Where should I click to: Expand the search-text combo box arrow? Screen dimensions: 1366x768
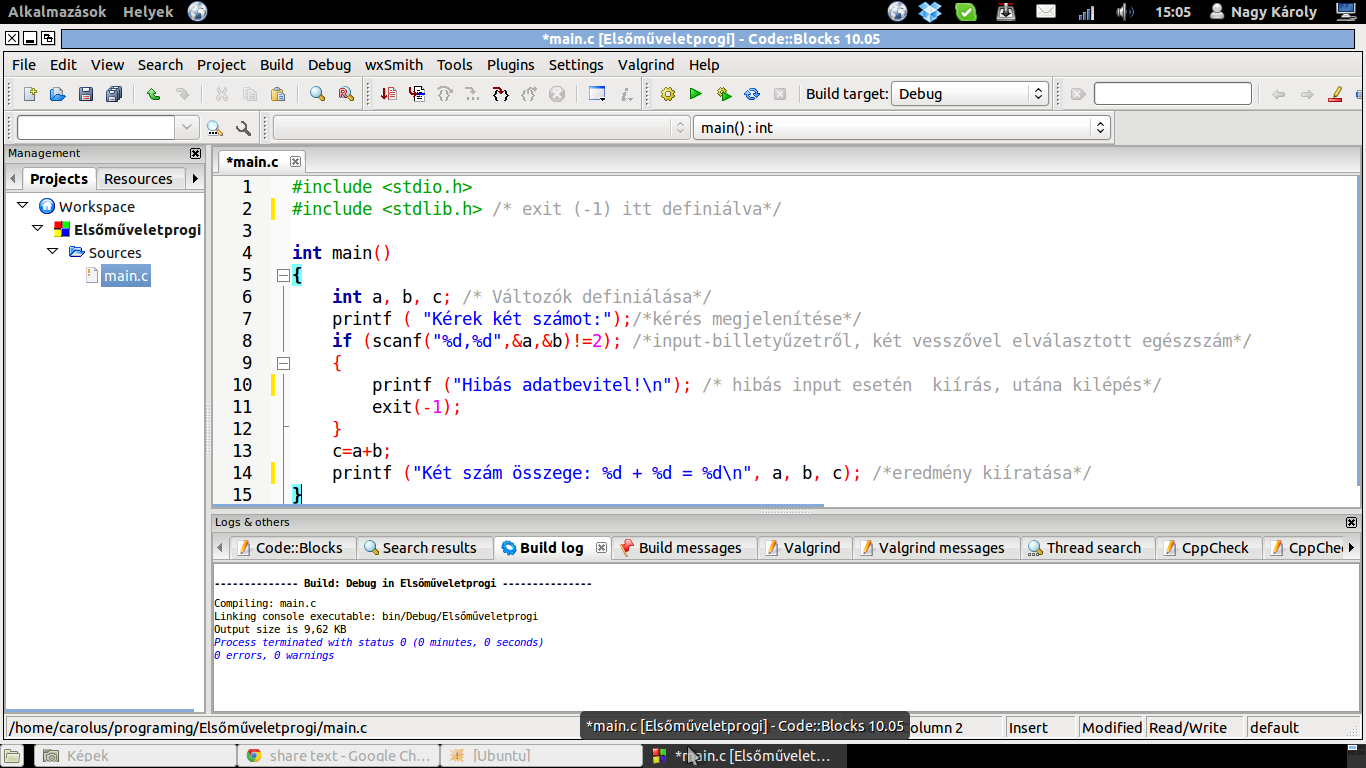[188, 128]
